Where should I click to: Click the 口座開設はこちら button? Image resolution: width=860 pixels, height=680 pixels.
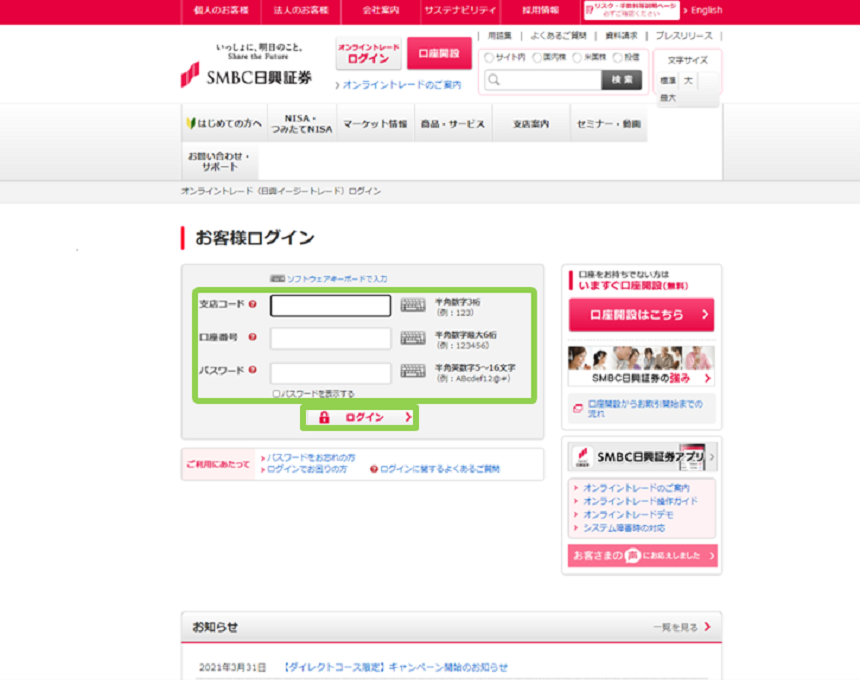(641, 314)
